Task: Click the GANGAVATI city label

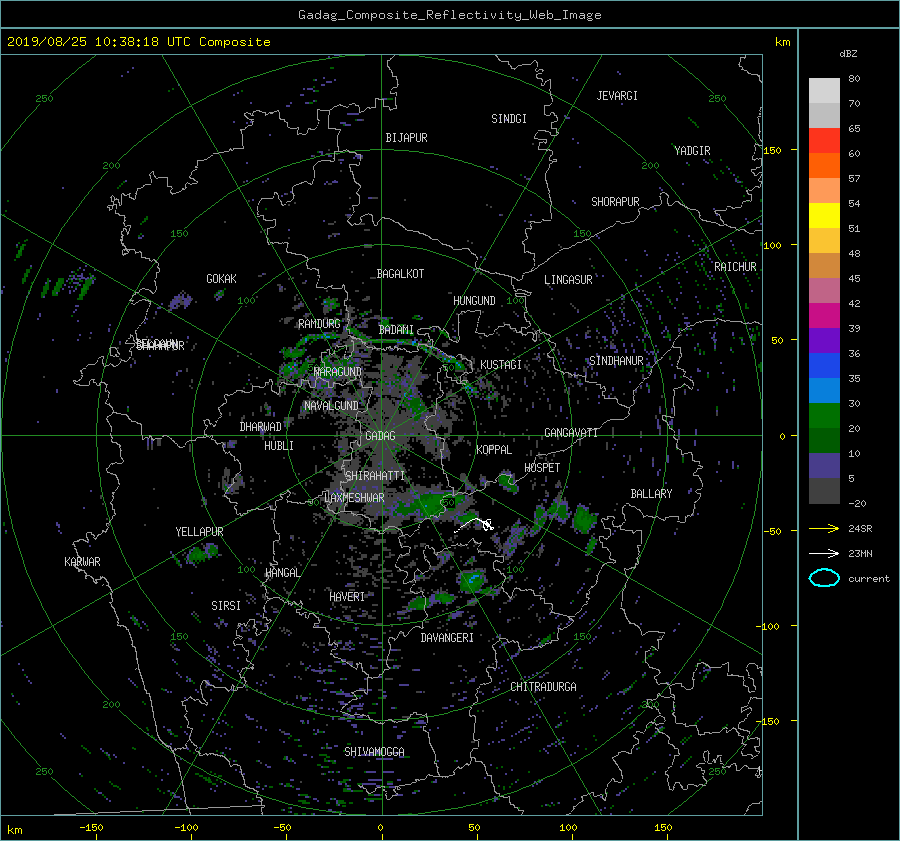Action: coord(571,433)
